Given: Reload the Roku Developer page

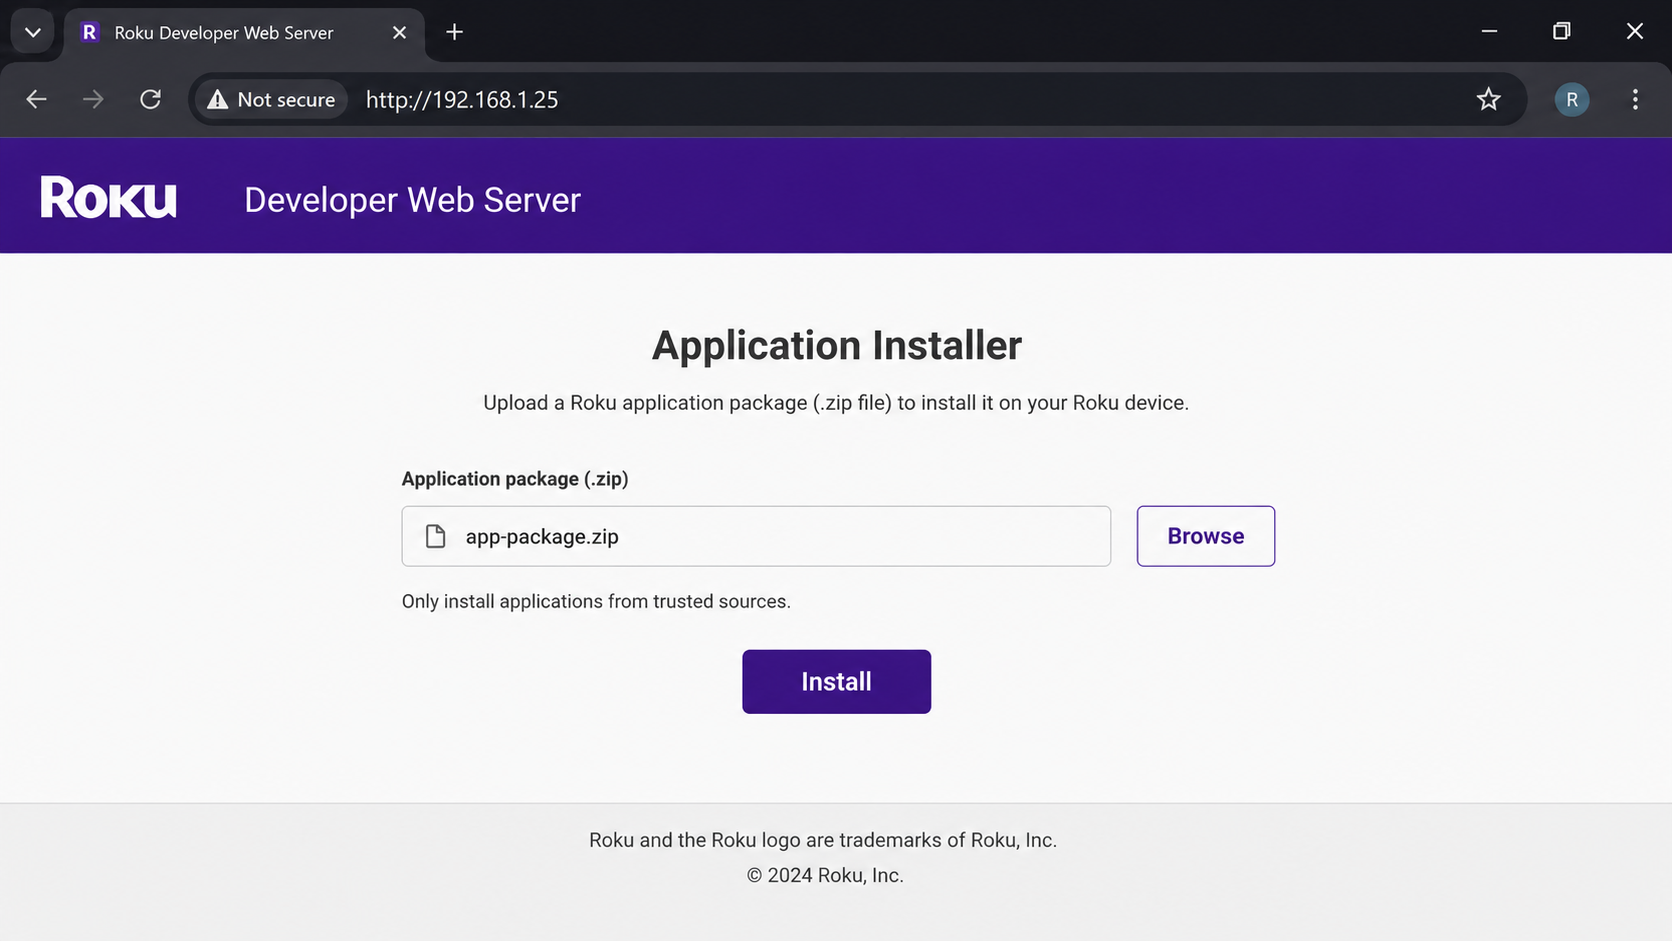Looking at the screenshot, I should [x=150, y=99].
